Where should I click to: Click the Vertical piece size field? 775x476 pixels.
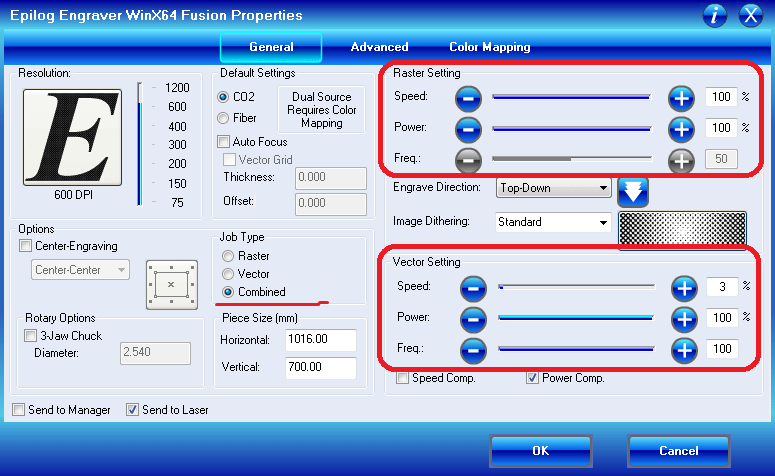coord(321,368)
